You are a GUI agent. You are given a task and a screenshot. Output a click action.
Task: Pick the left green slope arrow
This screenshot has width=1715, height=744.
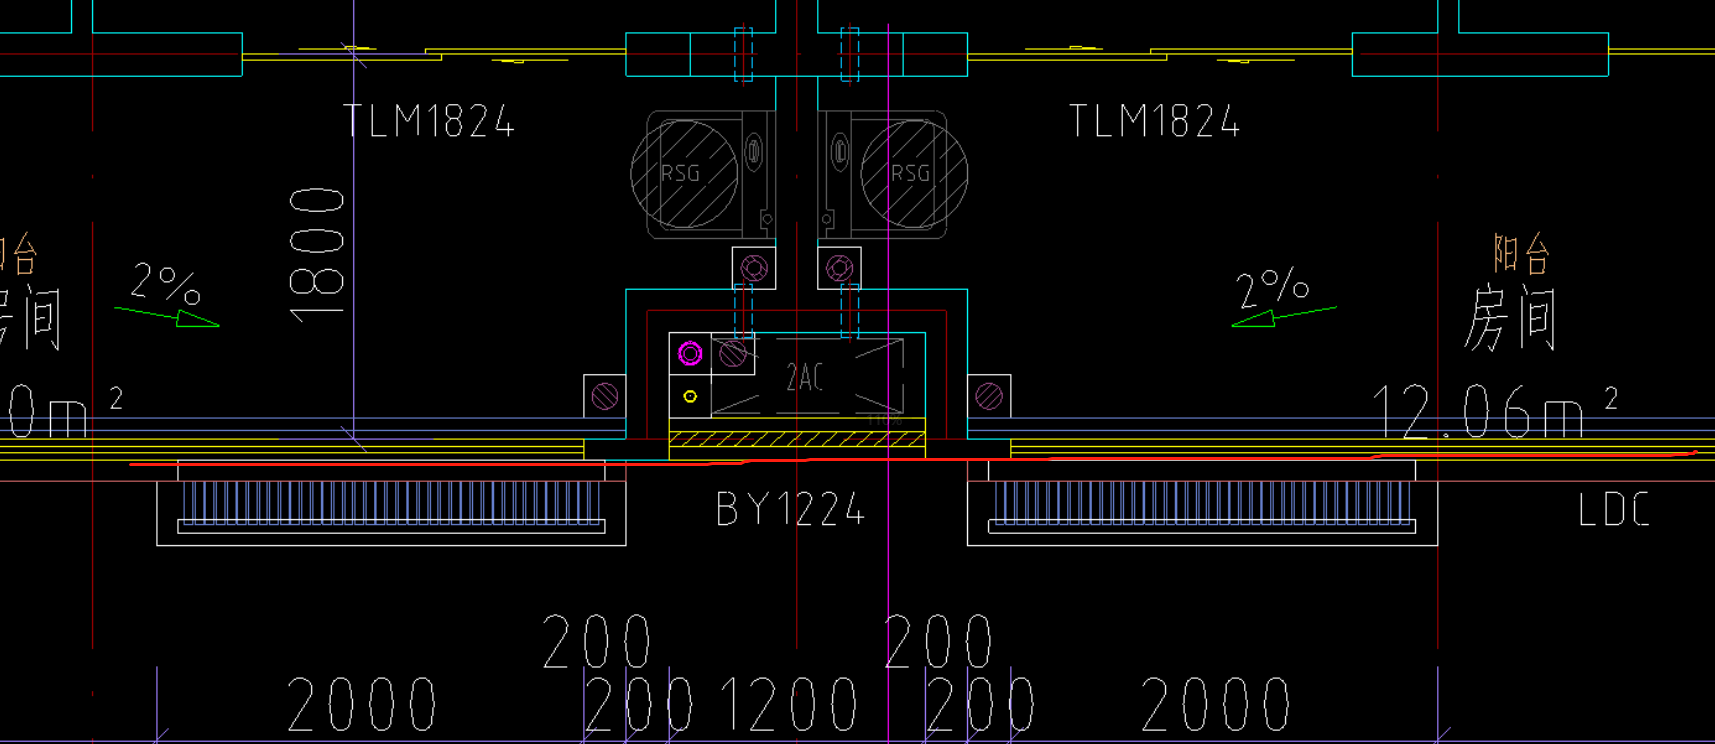[x=167, y=317]
